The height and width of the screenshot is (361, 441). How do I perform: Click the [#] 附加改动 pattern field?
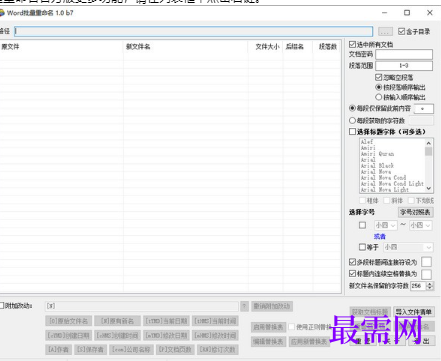(x=142, y=306)
